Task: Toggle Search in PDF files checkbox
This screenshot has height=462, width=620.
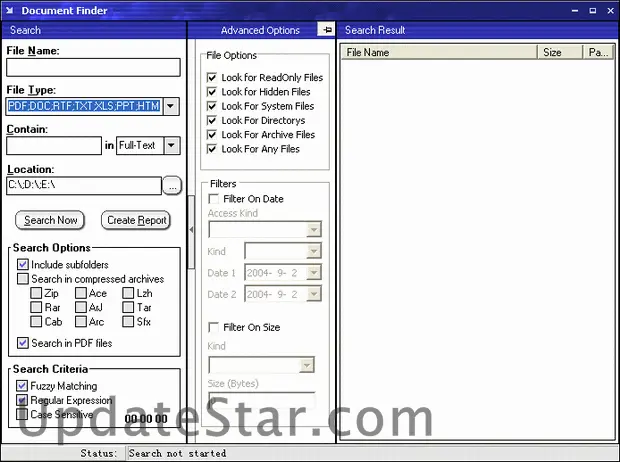Action: coord(23,343)
